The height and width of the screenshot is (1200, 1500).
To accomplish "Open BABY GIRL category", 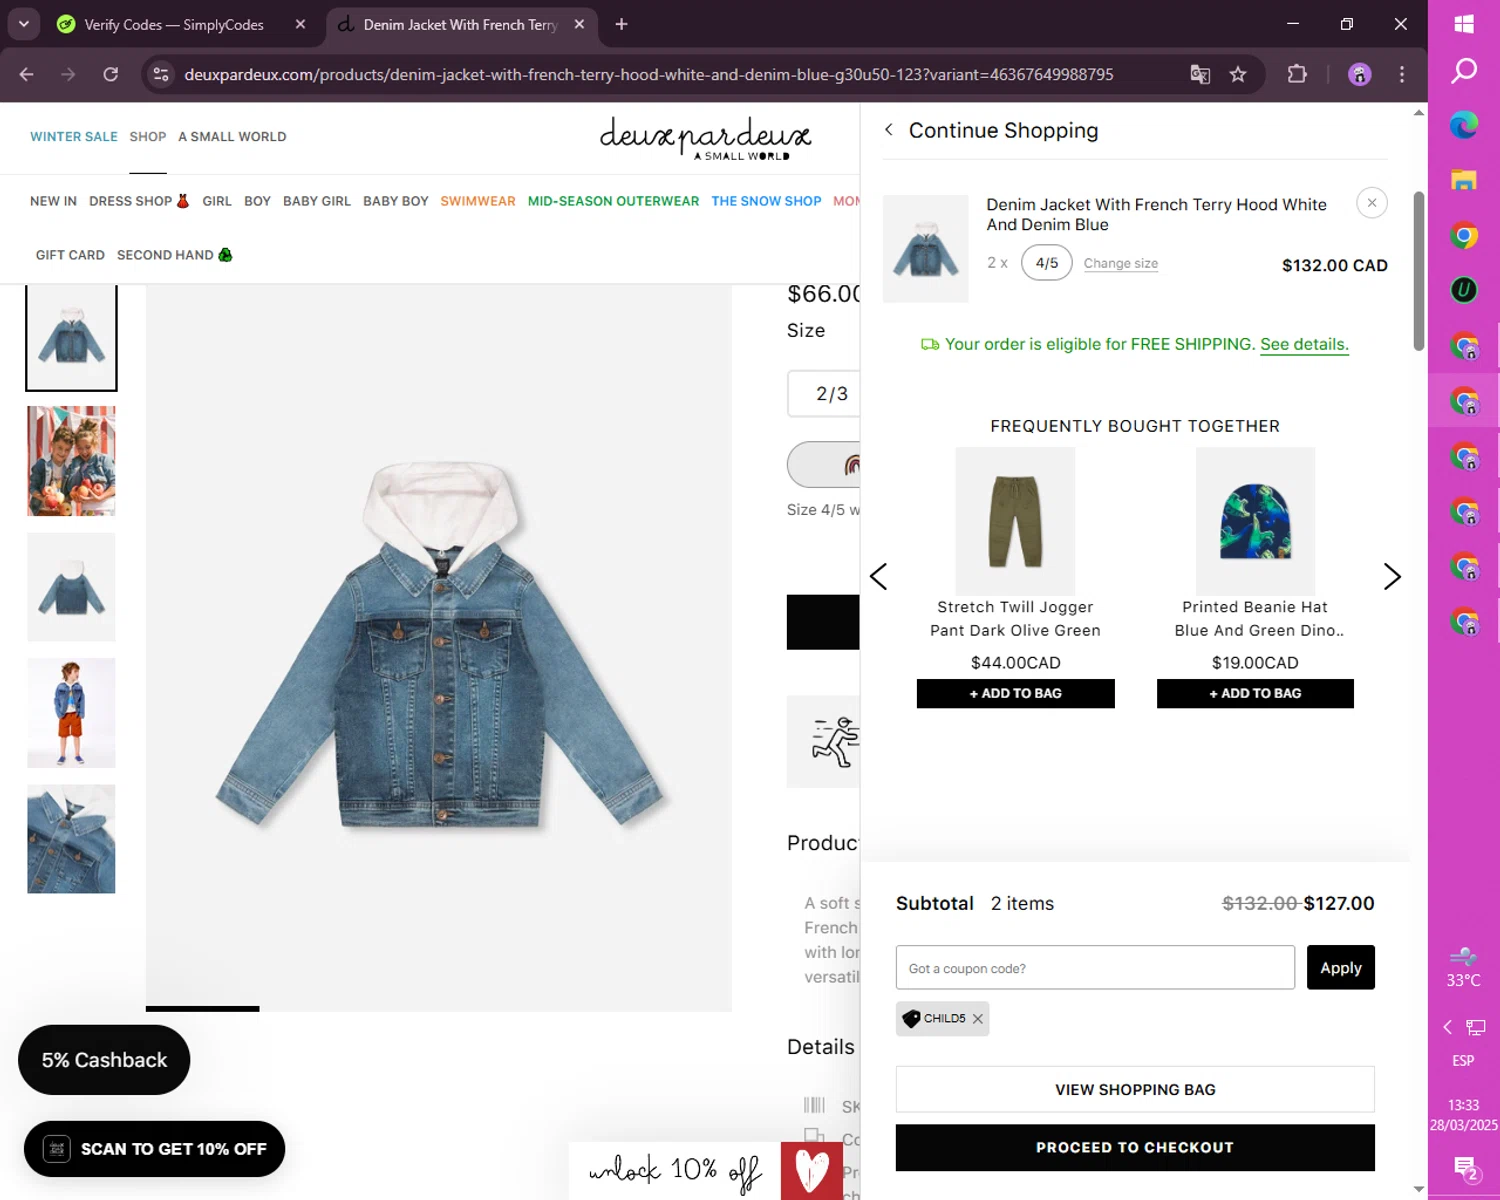I will pyautogui.click(x=317, y=201).
